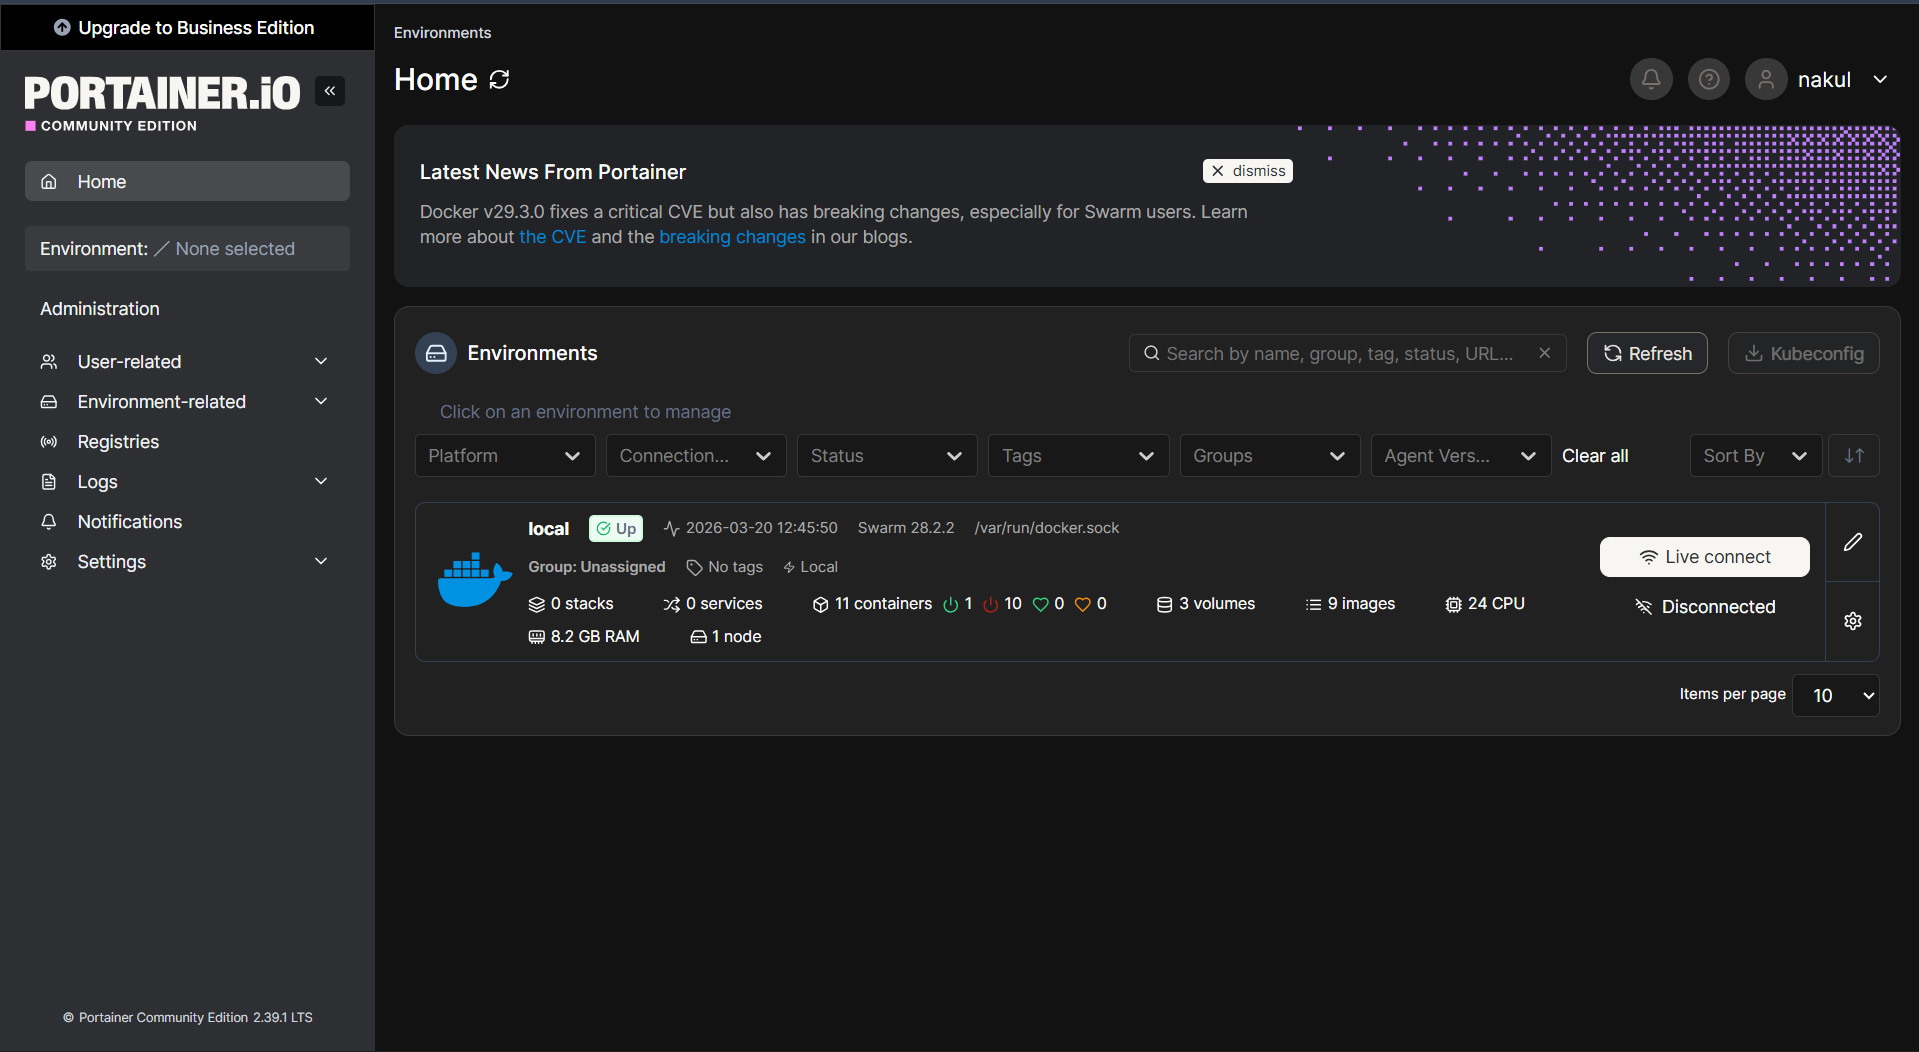Viewport: 1919px width, 1052px height.
Task: Expand the Platform filter dropdown
Action: pyautogui.click(x=505, y=455)
